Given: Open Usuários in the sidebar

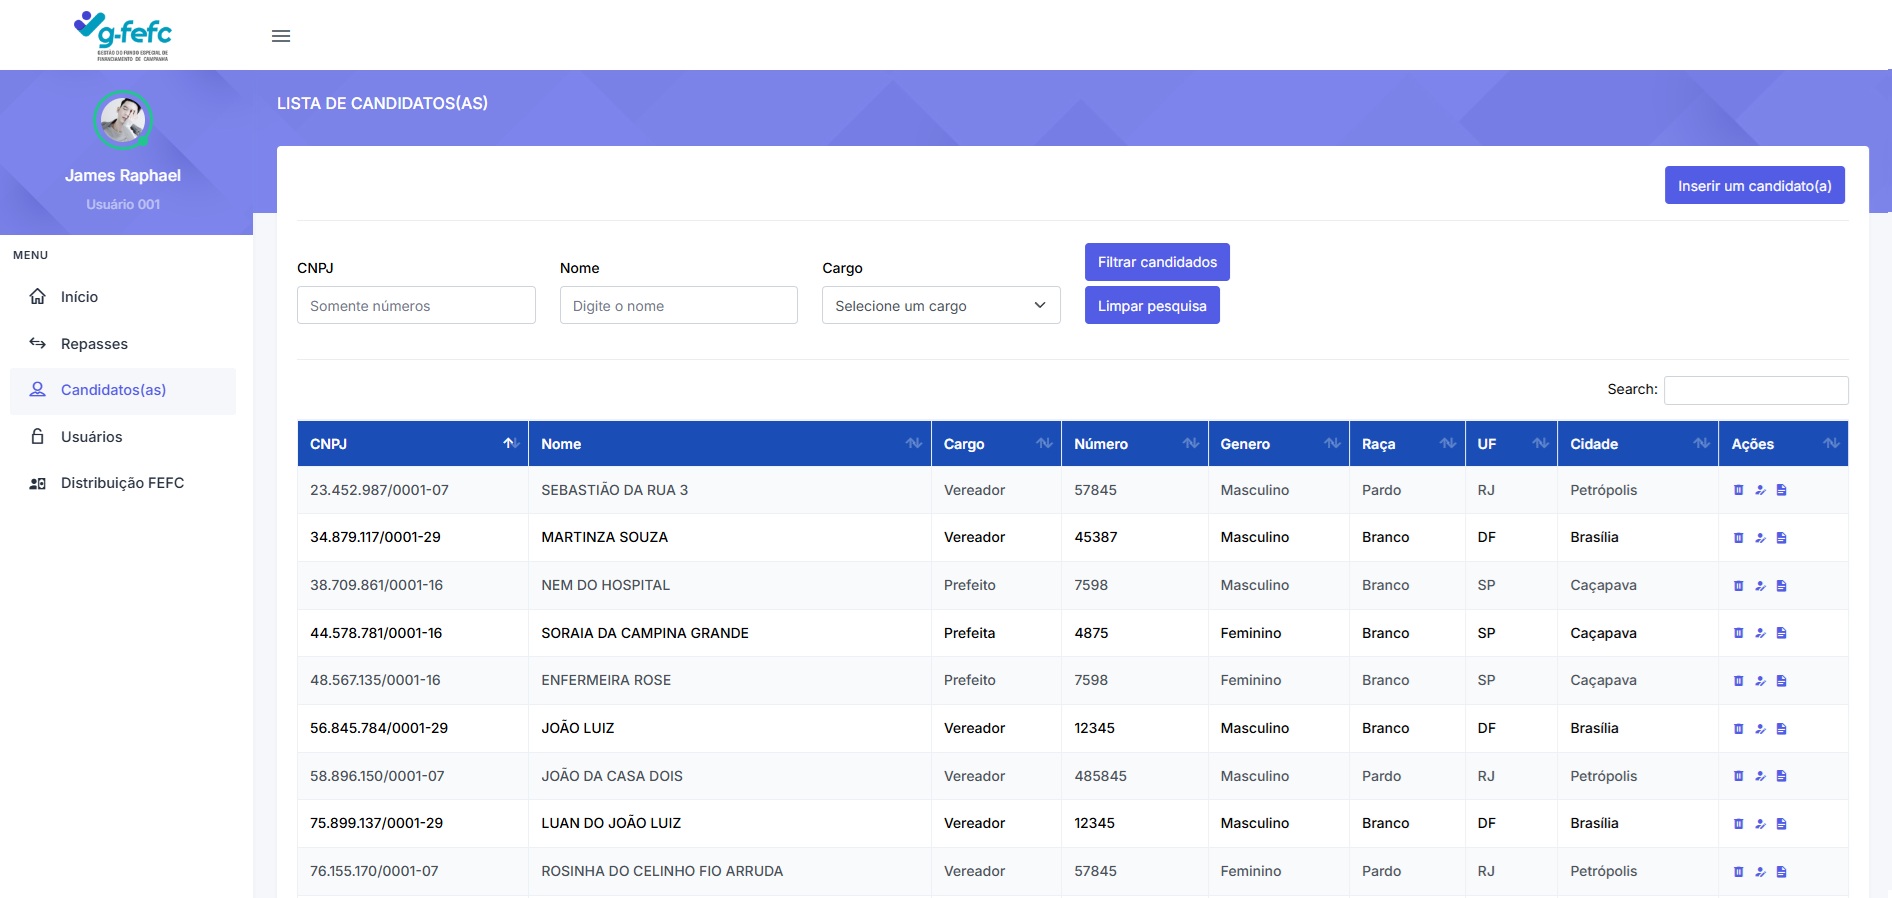Looking at the screenshot, I should pos(91,437).
